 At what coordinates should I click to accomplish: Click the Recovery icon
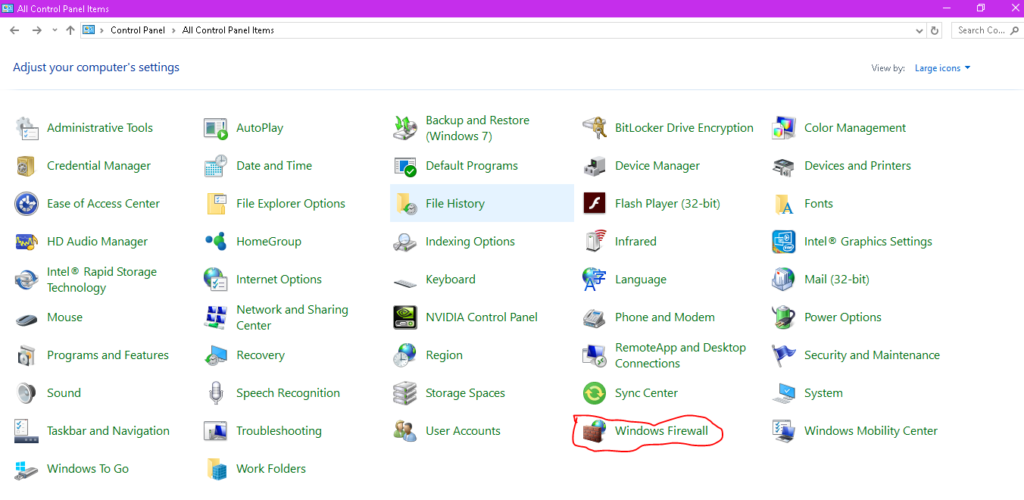coord(216,355)
